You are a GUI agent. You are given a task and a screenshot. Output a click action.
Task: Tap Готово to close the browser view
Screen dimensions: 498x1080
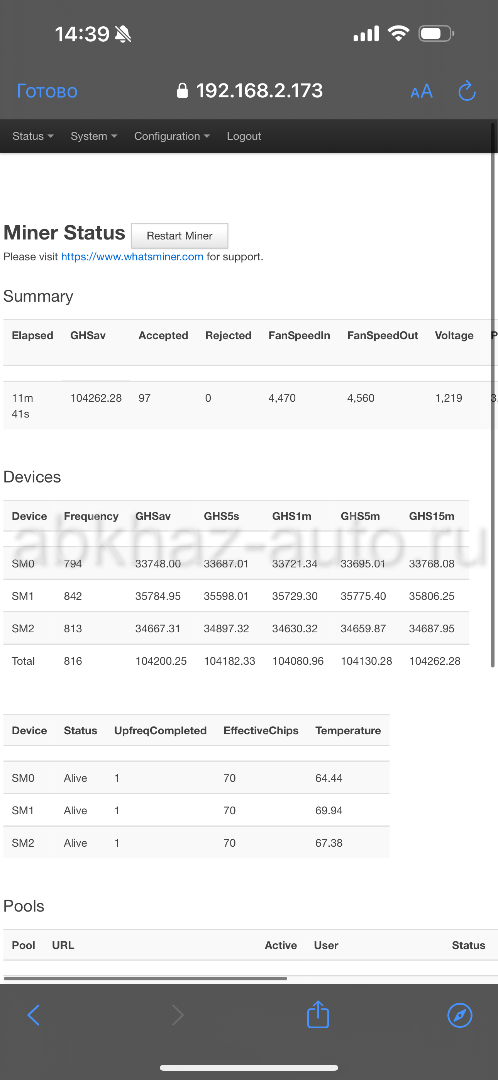click(x=47, y=92)
